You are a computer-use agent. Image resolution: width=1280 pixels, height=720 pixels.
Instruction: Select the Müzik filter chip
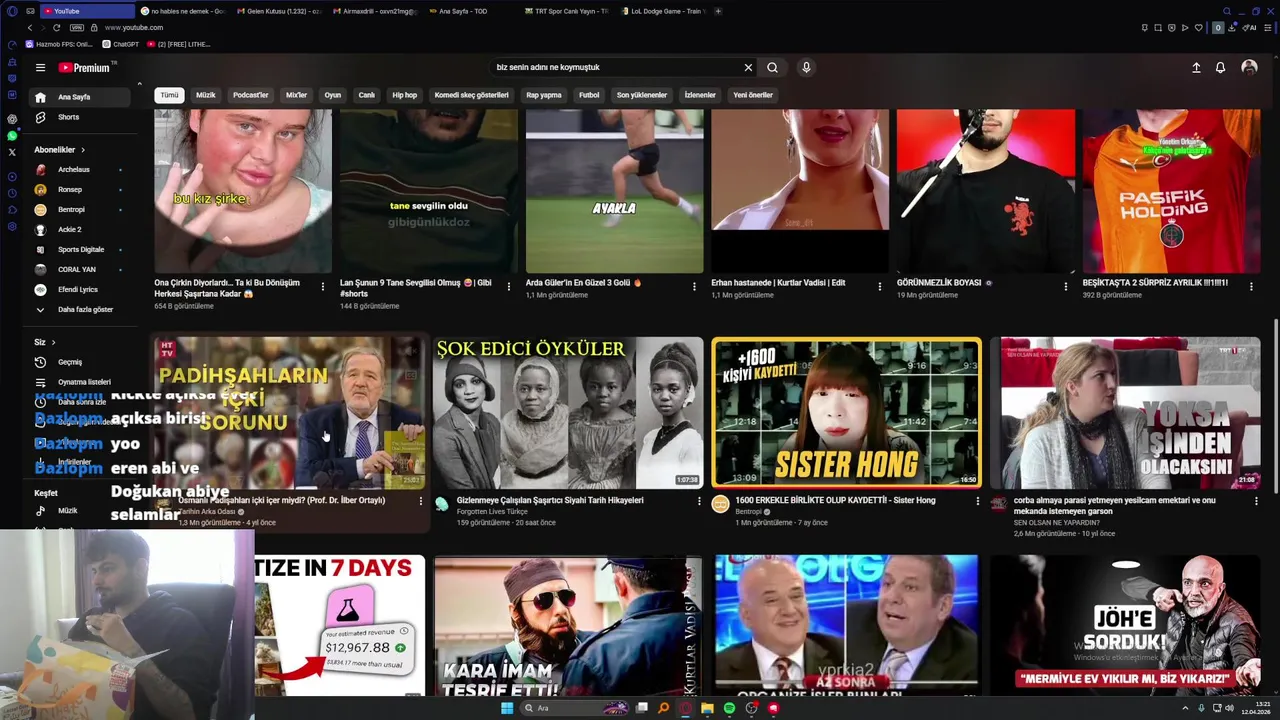[x=206, y=95]
